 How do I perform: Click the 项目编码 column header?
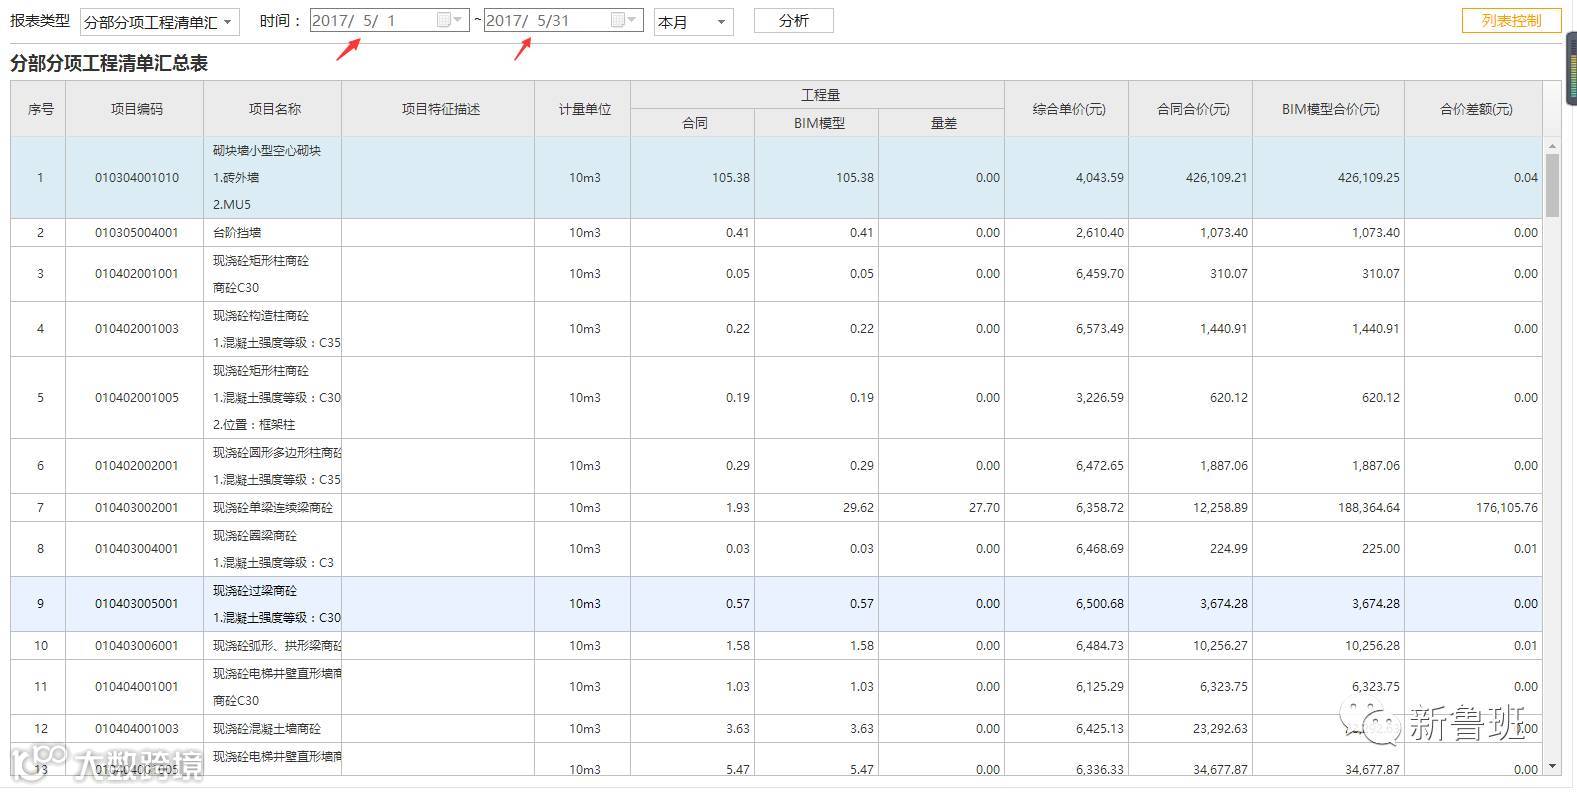(x=136, y=109)
